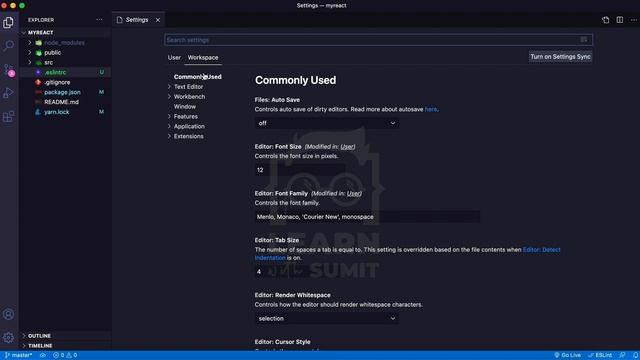640x360 pixels.
Task: Click the Go Live status button
Action: coord(567,355)
